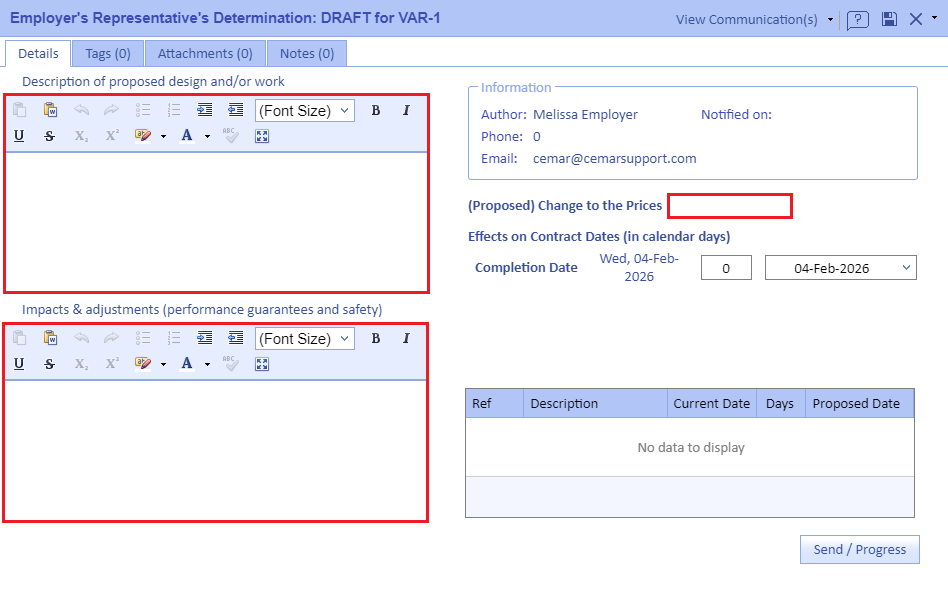Apply strikethrough in the Description editor
The width and height of the screenshot is (948, 598).
[x=49, y=136]
